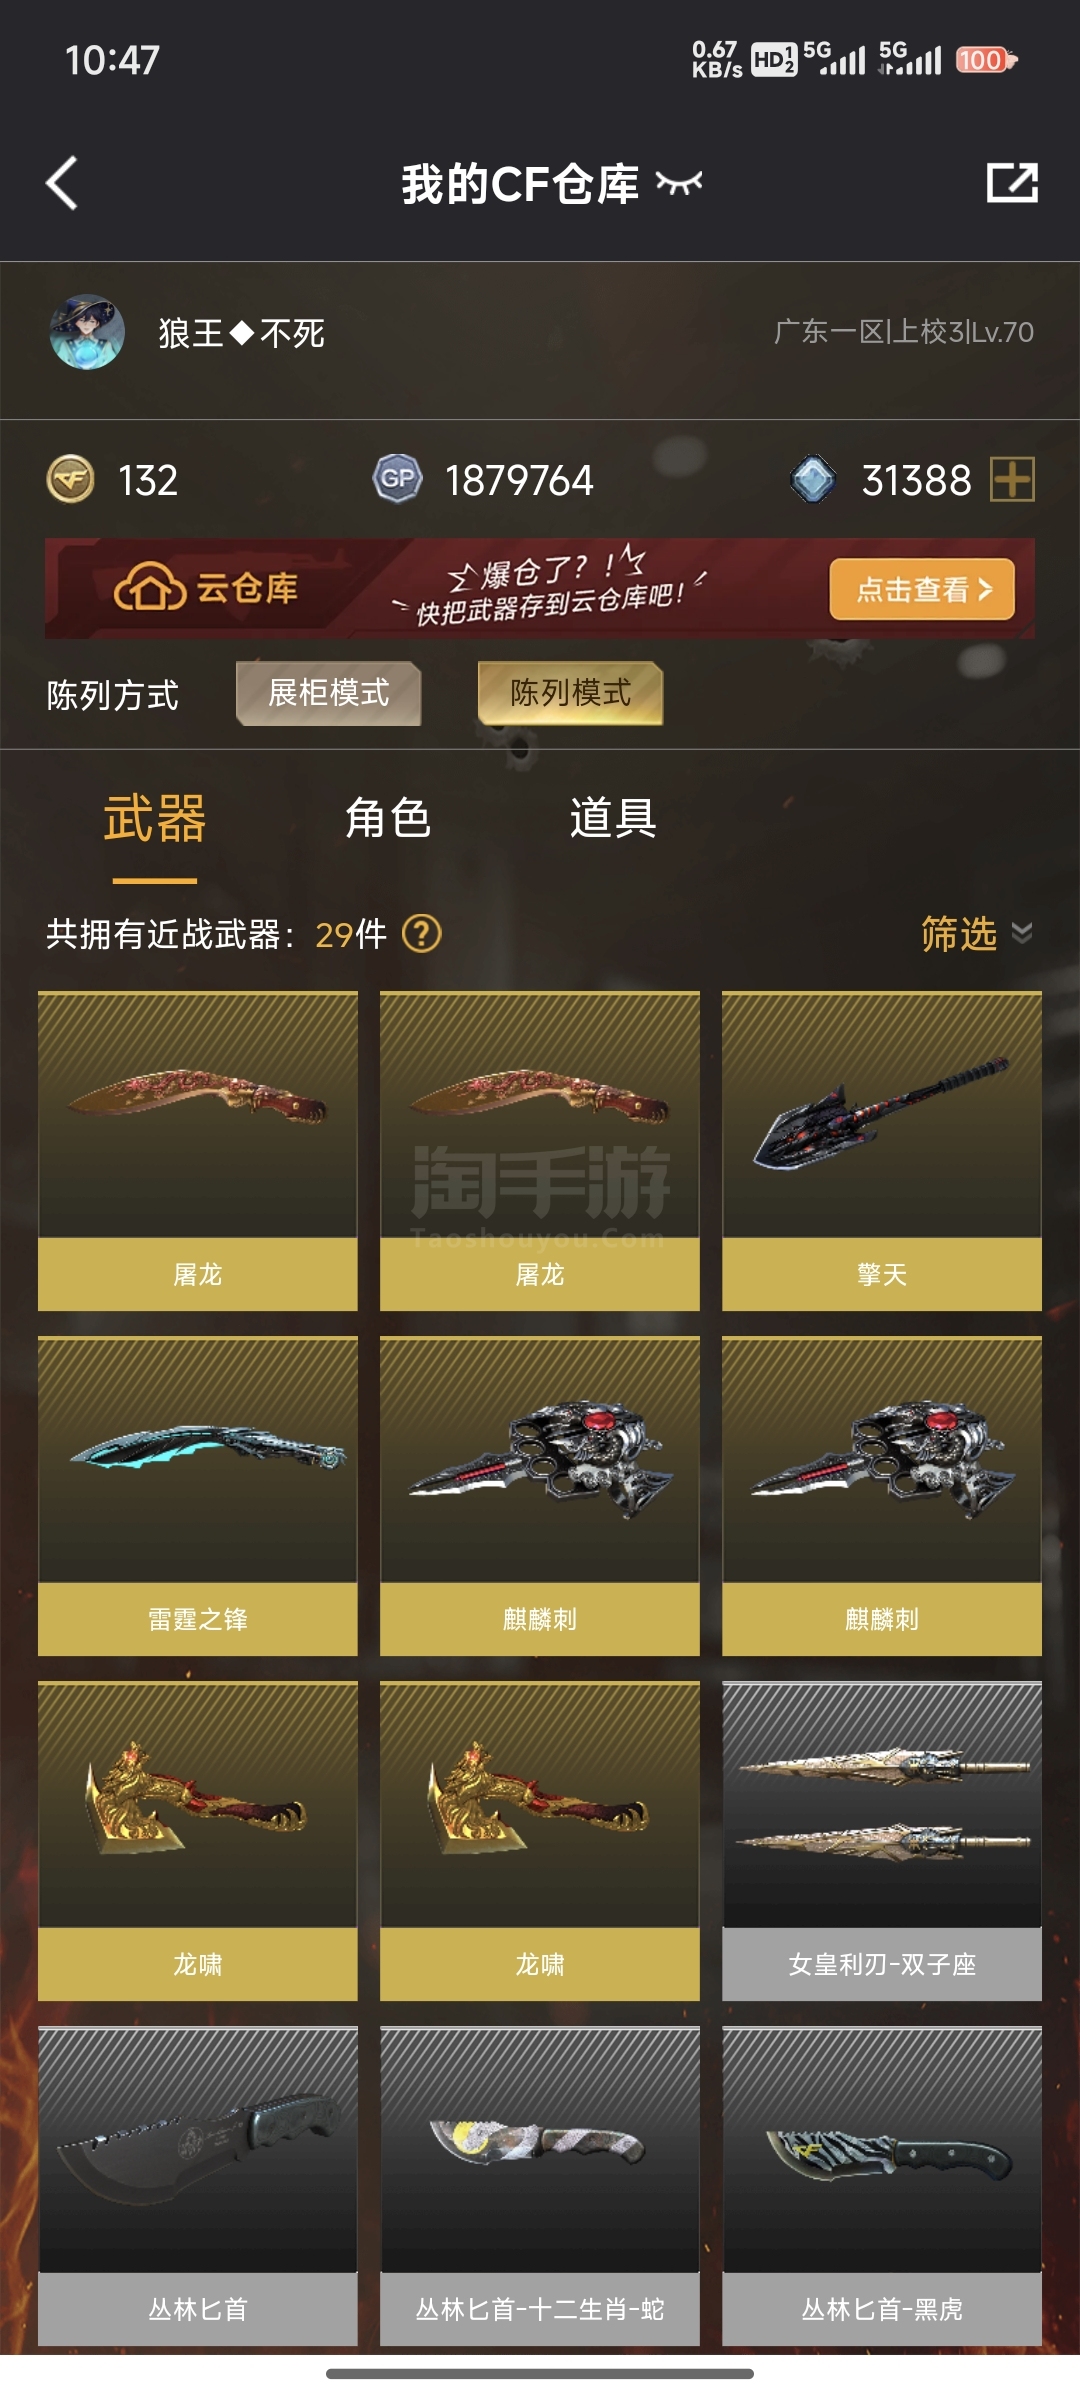Tap the 狼王◆不死 avatar picture
This screenshot has height=2400, width=1080.
(88, 333)
